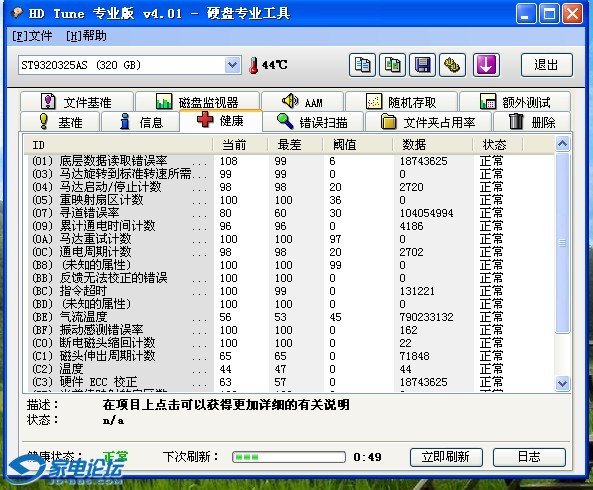Select the (04) 马达启动/停止计数 row

pyautogui.click(x=289, y=187)
